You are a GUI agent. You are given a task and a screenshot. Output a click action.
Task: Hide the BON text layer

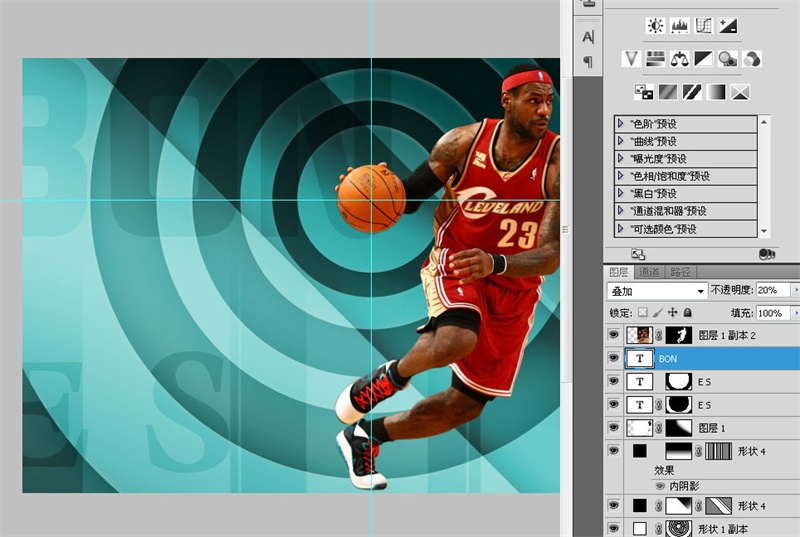(x=614, y=358)
